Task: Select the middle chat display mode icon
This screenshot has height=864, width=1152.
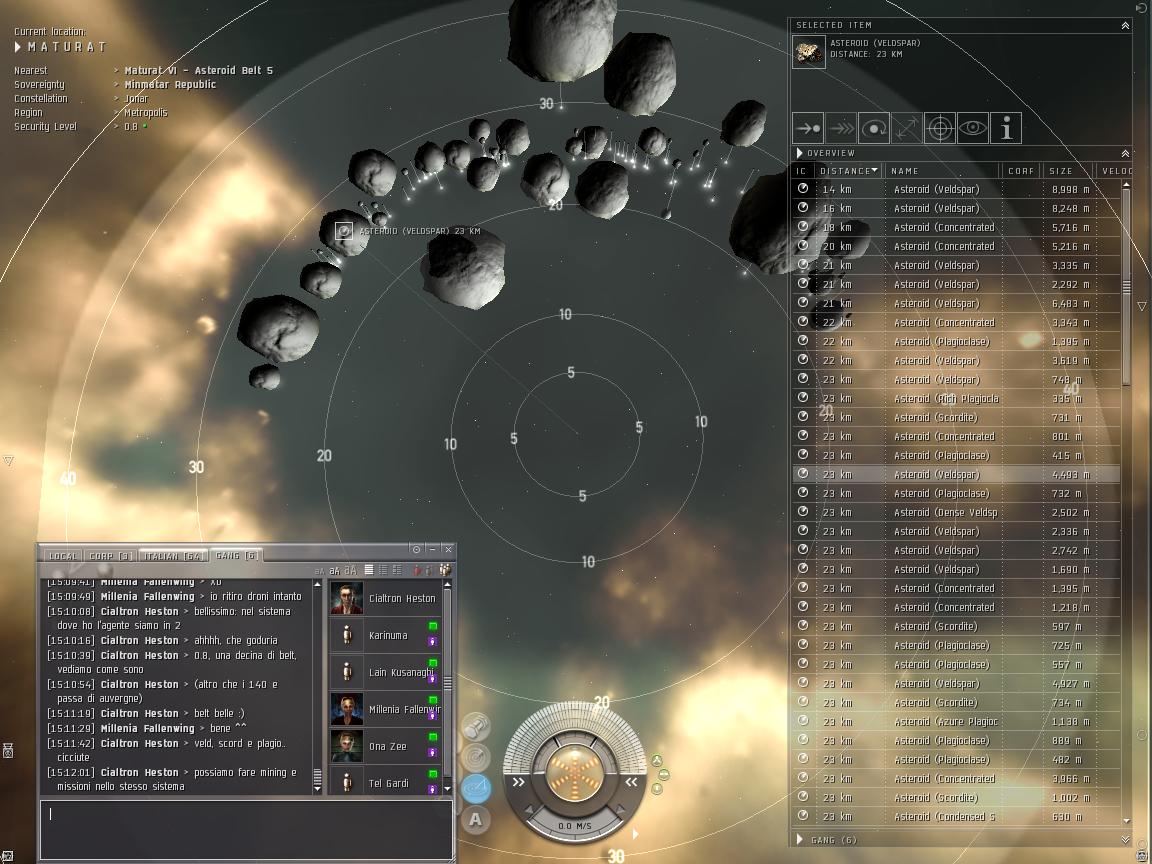Action: click(383, 570)
